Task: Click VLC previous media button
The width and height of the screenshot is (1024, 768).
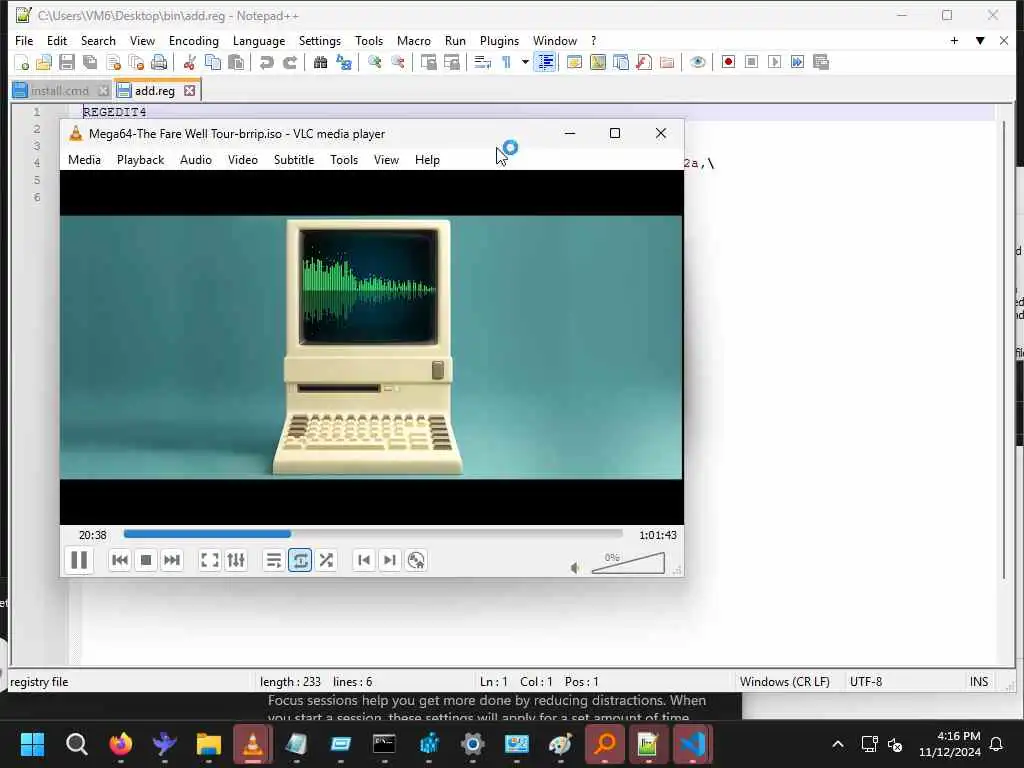Action: (x=120, y=560)
